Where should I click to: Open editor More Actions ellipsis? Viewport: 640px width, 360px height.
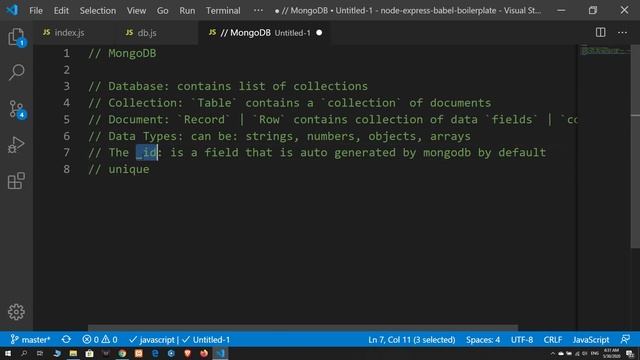622,32
